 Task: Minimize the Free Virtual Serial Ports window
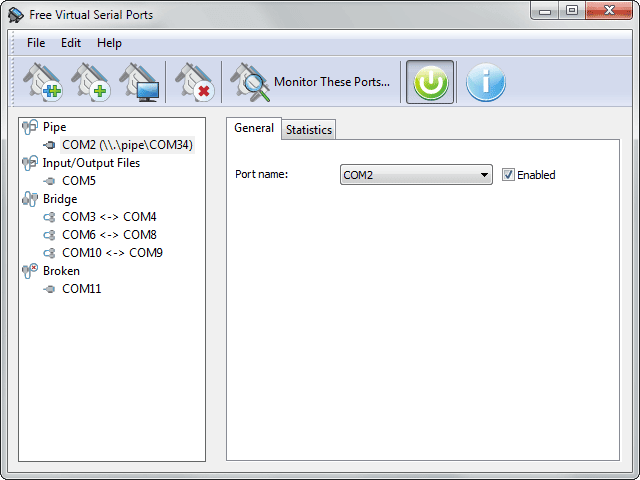545,11
